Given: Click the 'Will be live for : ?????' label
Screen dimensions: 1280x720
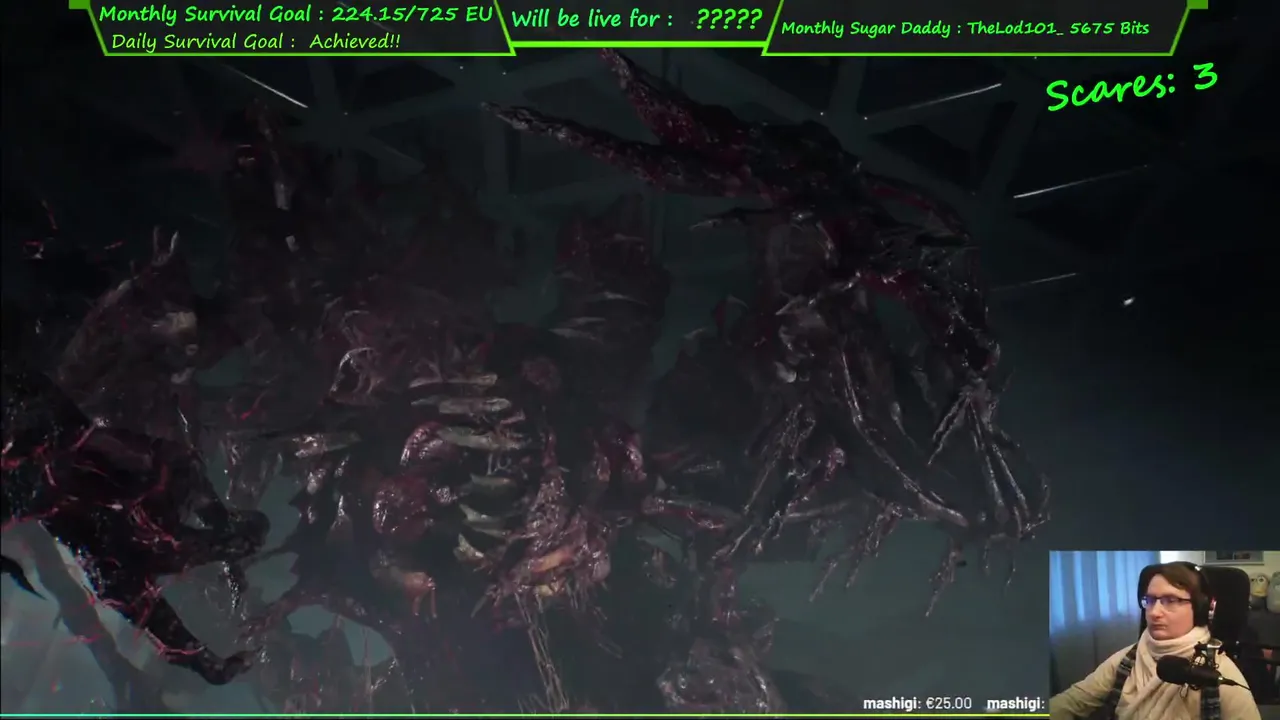Looking at the screenshot, I should (637, 19).
